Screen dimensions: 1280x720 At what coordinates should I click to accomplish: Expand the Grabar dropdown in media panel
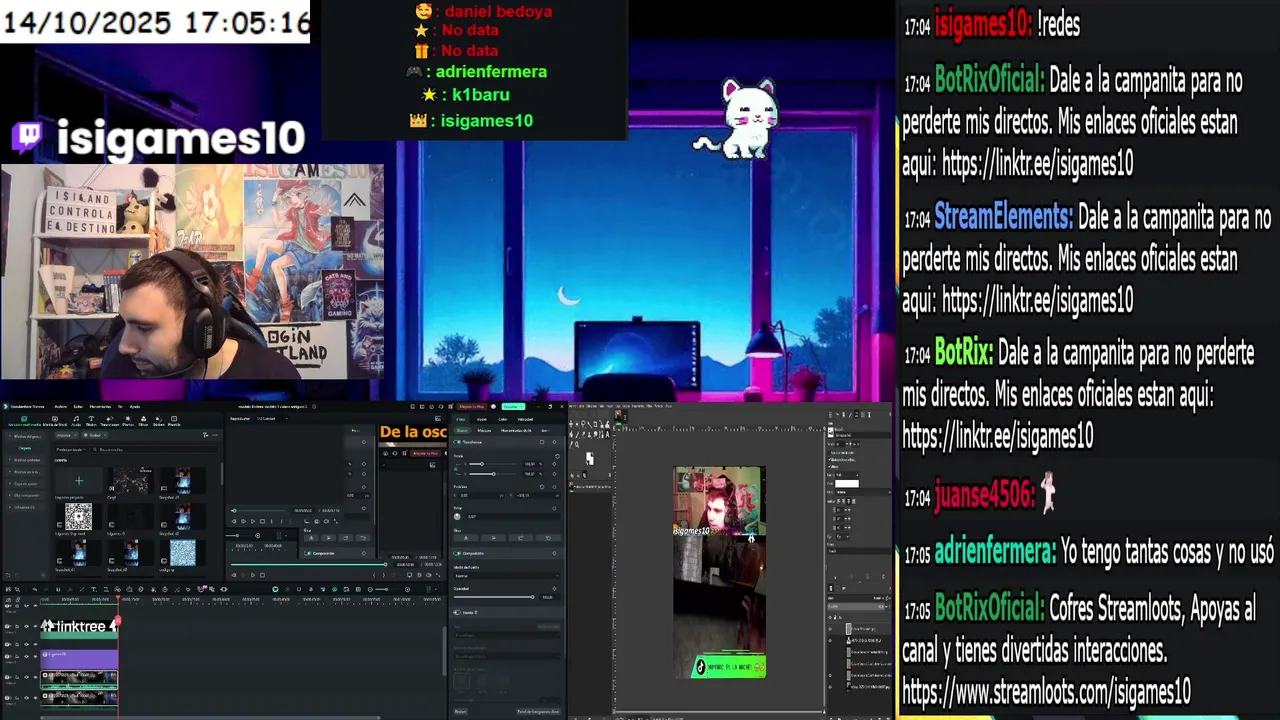(x=94, y=435)
